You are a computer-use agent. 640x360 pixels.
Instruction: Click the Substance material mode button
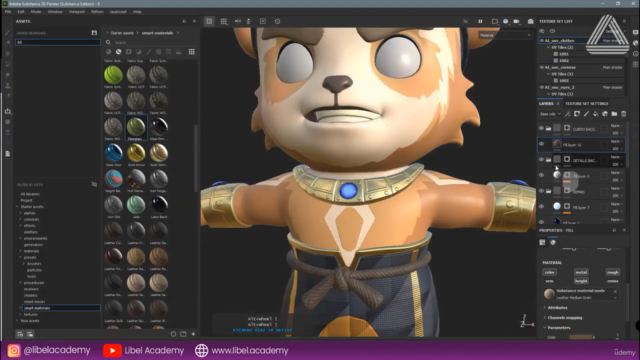[x=581, y=294]
